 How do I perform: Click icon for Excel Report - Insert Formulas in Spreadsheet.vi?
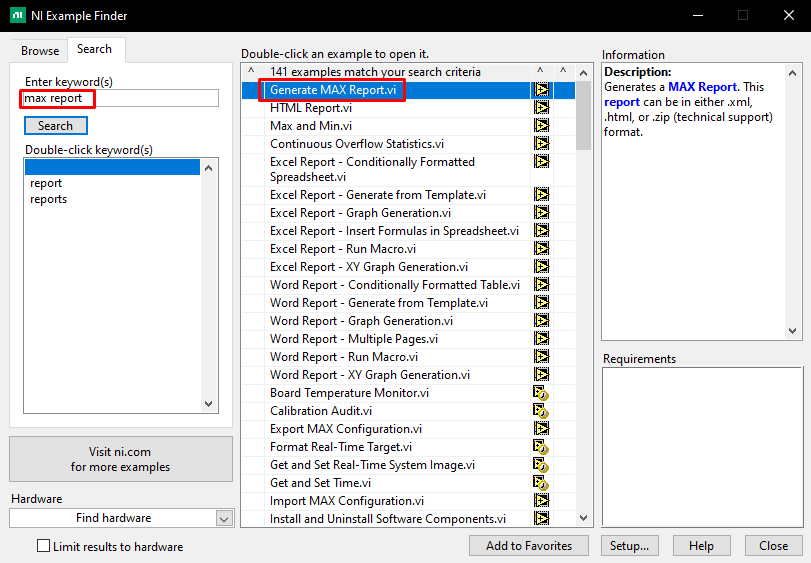(542, 231)
